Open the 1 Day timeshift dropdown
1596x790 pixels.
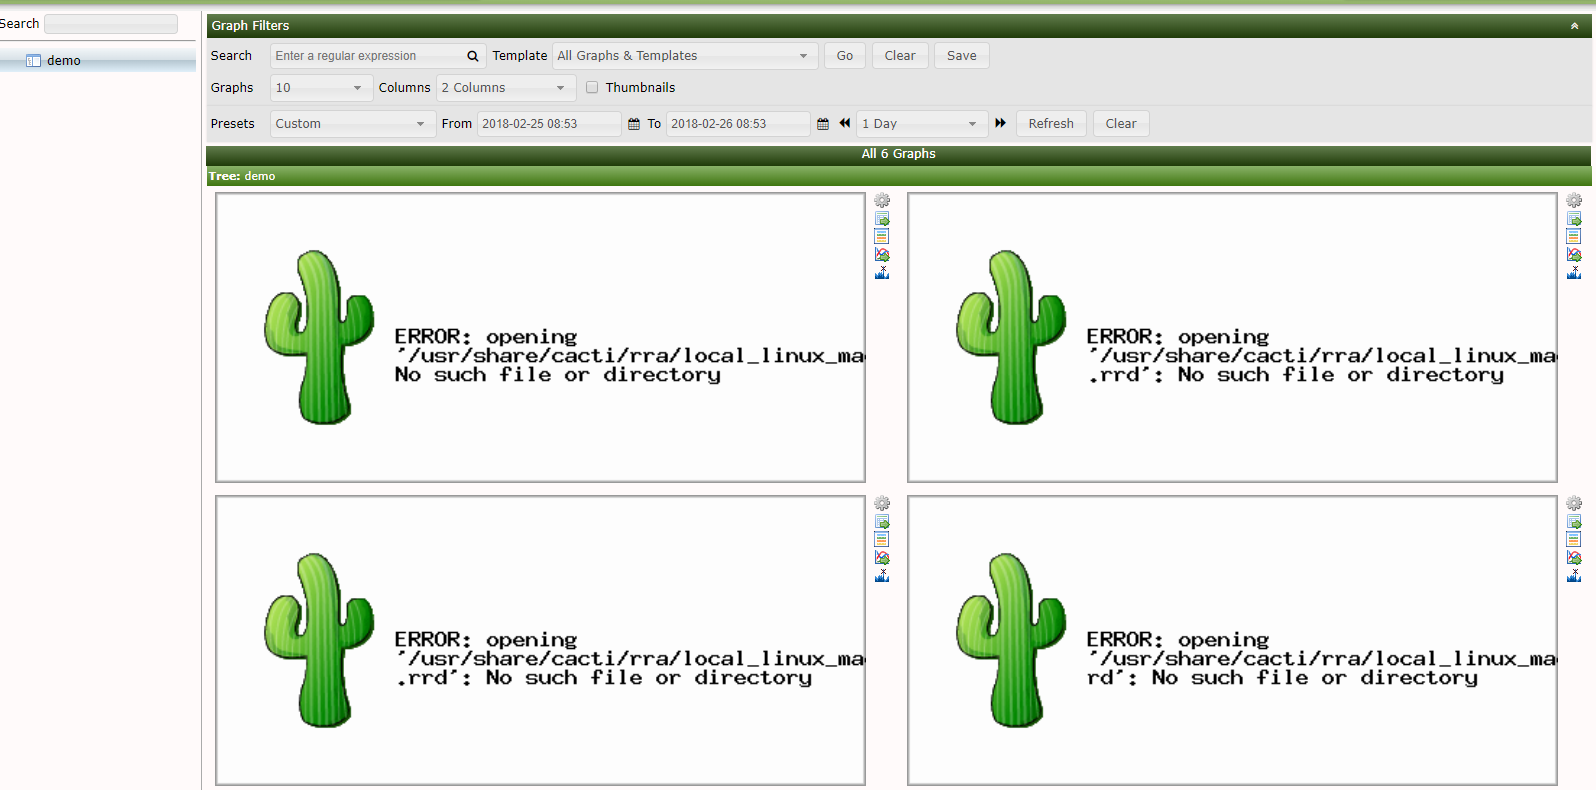click(922, 124)
